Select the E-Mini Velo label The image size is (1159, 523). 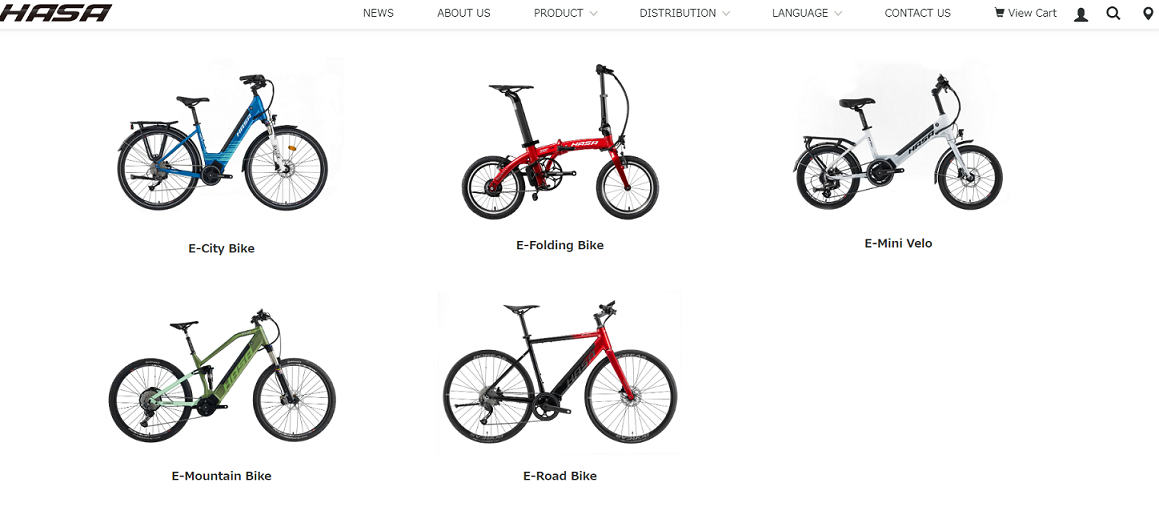(898, 243)
